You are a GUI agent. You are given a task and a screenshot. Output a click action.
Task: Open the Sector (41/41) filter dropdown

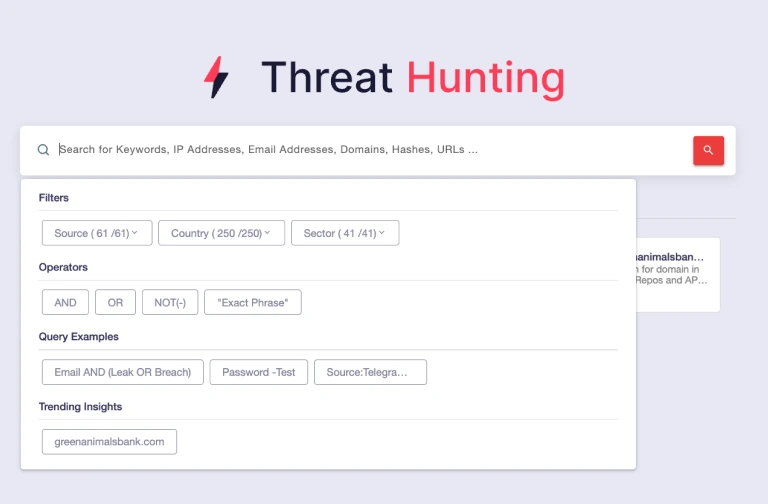[x=345, y=233]
